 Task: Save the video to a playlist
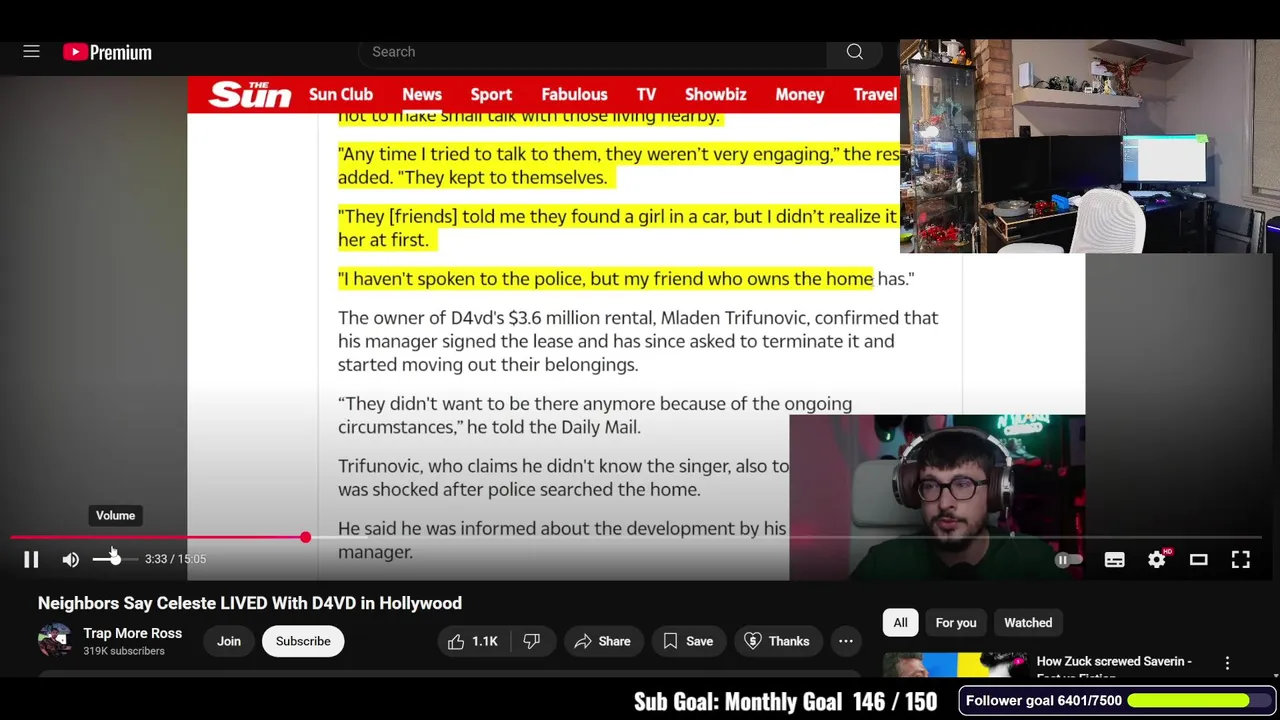tap(687, 641)
